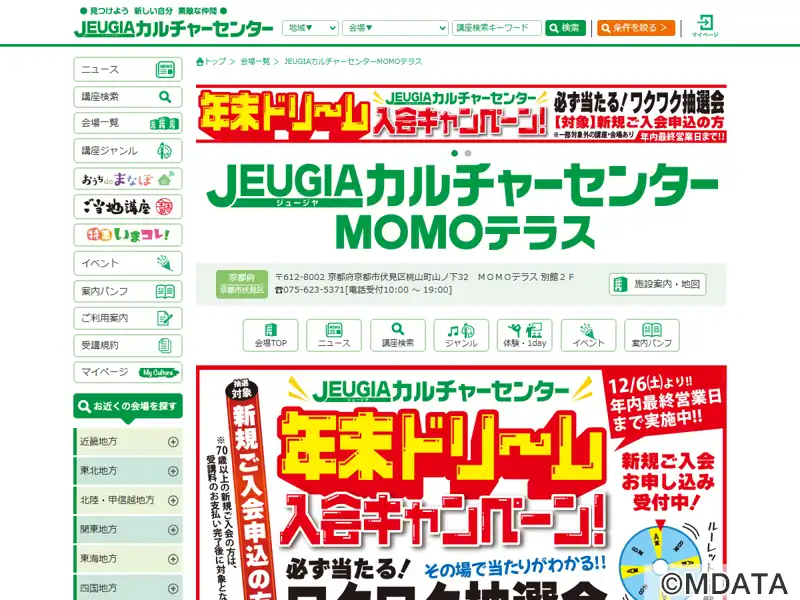Viewport: 800px width, 600px height.
Task: Open 講座検索 tab in venue menu
Action: [x=397, y=335]
